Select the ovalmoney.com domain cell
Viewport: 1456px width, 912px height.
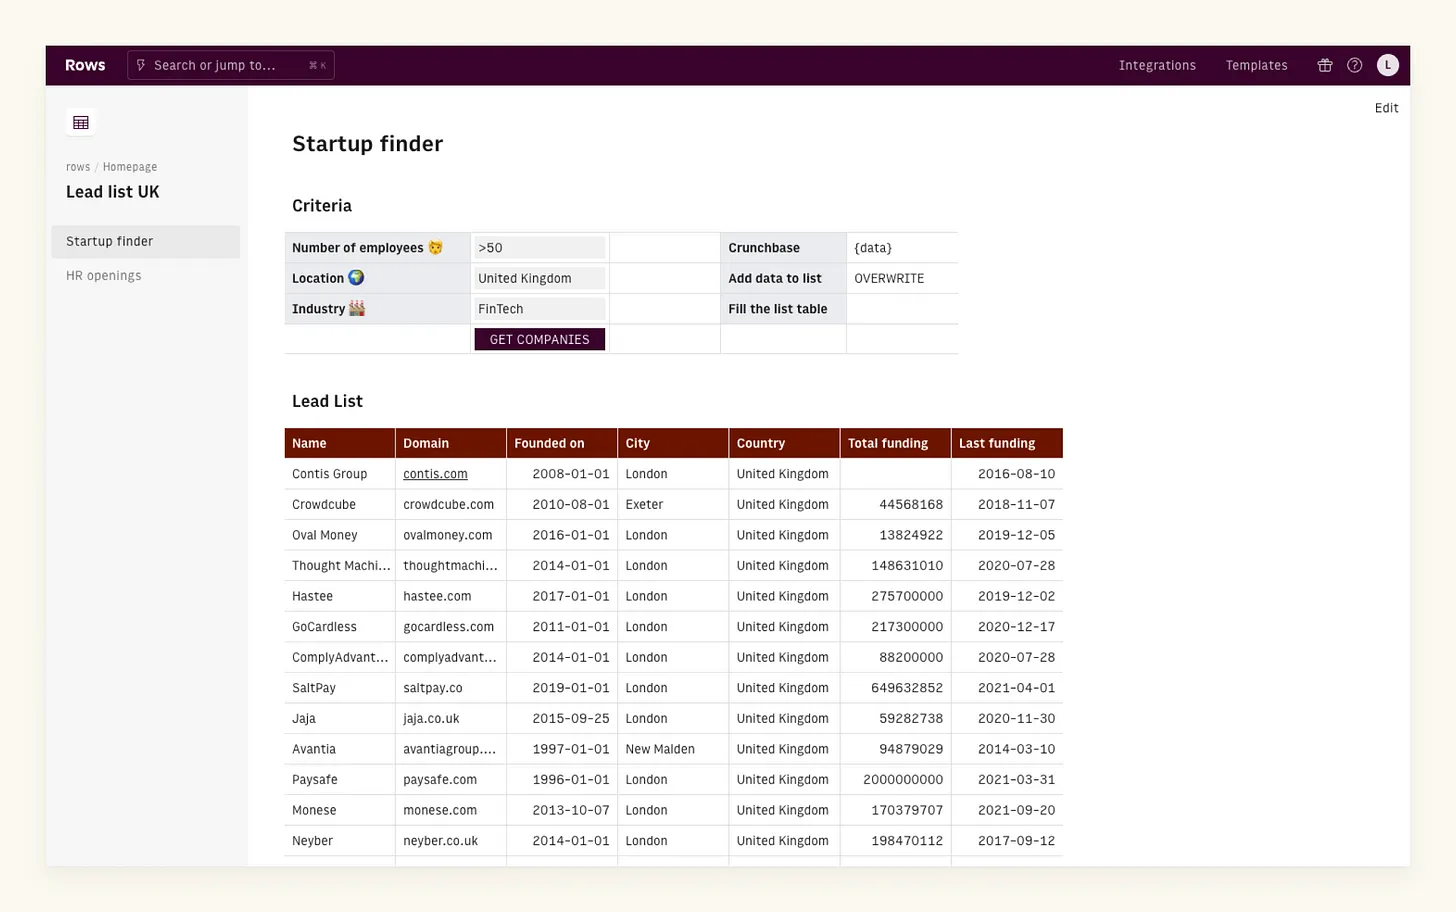click(451, 535)
